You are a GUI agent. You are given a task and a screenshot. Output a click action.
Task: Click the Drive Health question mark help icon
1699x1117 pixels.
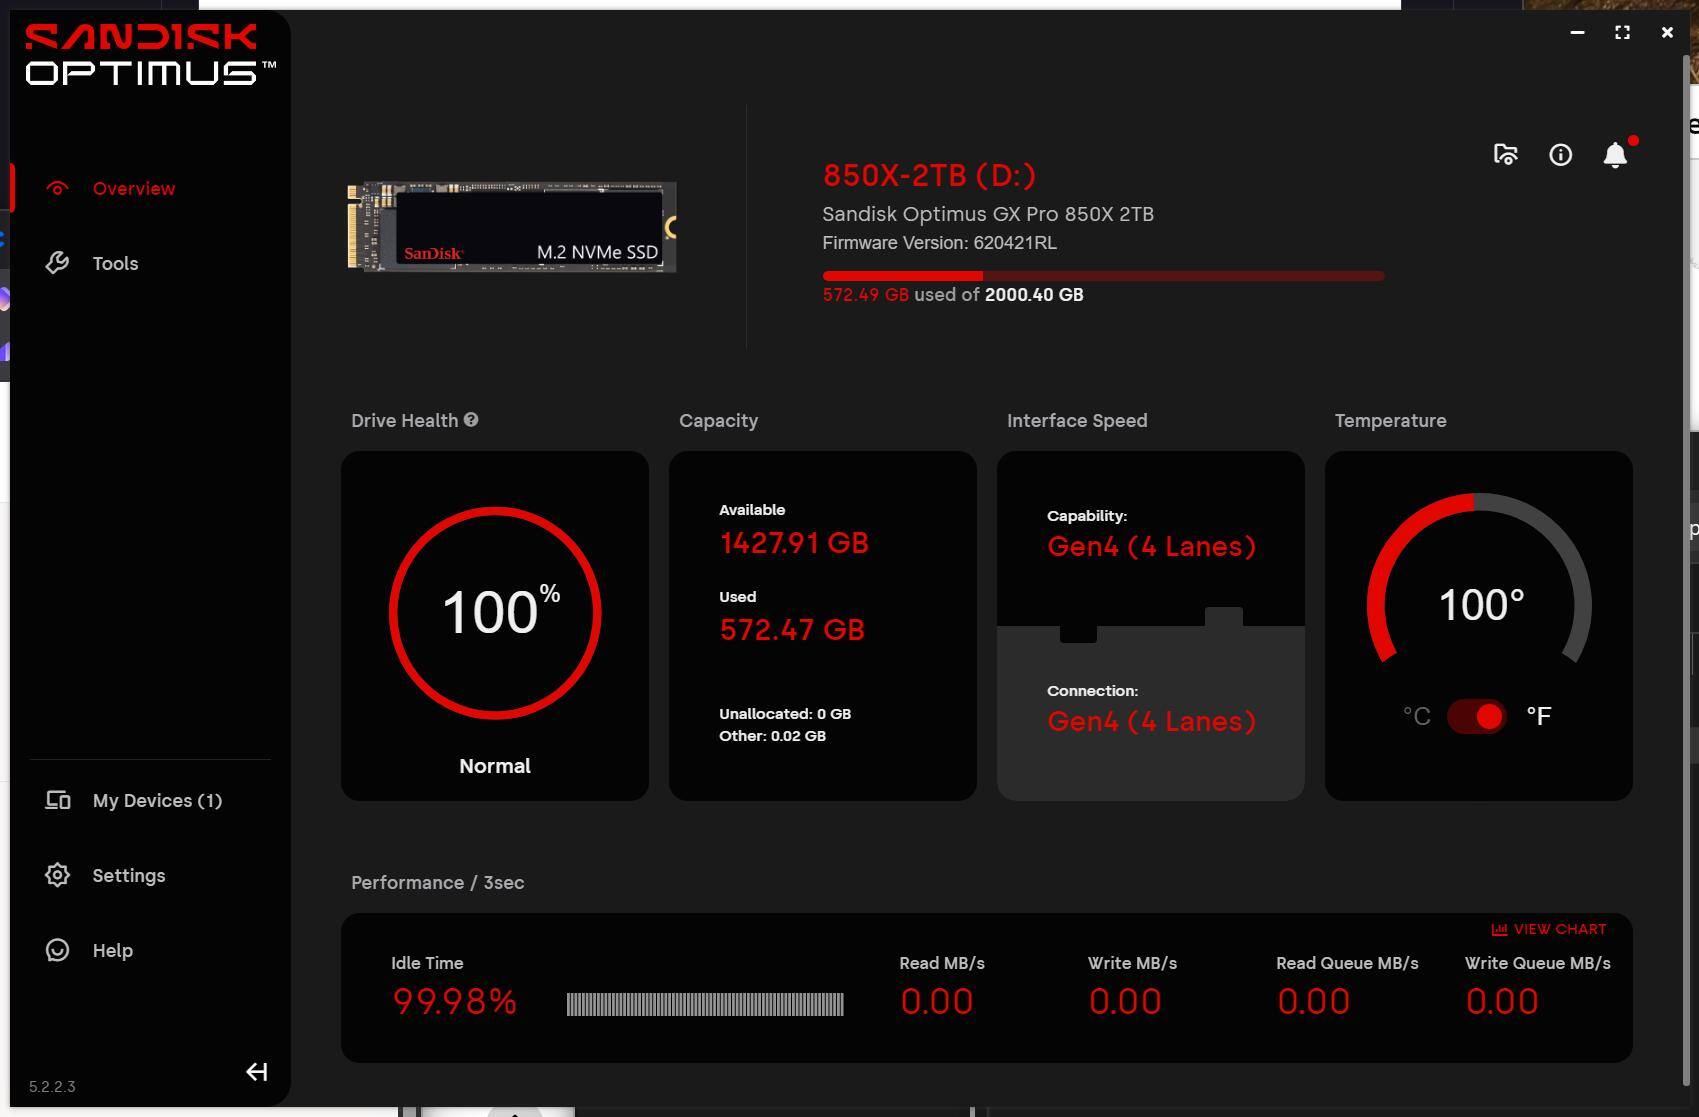click(x=471, y=420)
